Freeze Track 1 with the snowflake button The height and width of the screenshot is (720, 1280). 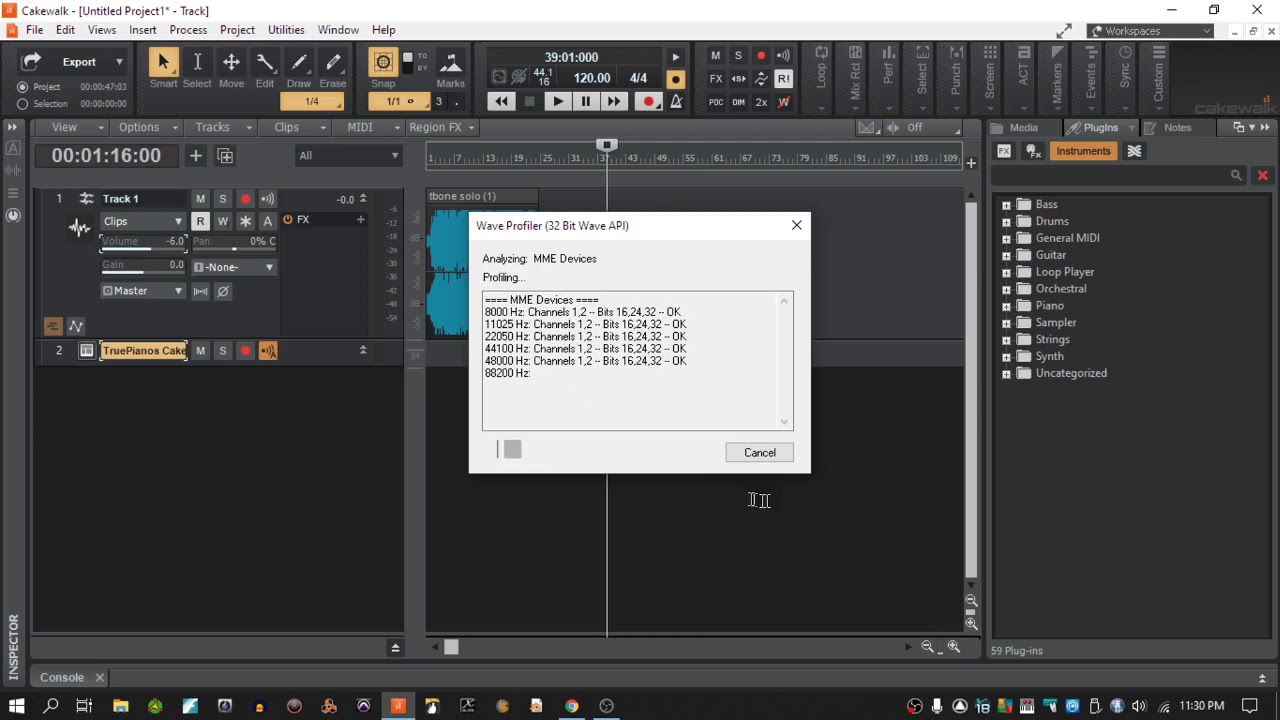coord(245,221)
